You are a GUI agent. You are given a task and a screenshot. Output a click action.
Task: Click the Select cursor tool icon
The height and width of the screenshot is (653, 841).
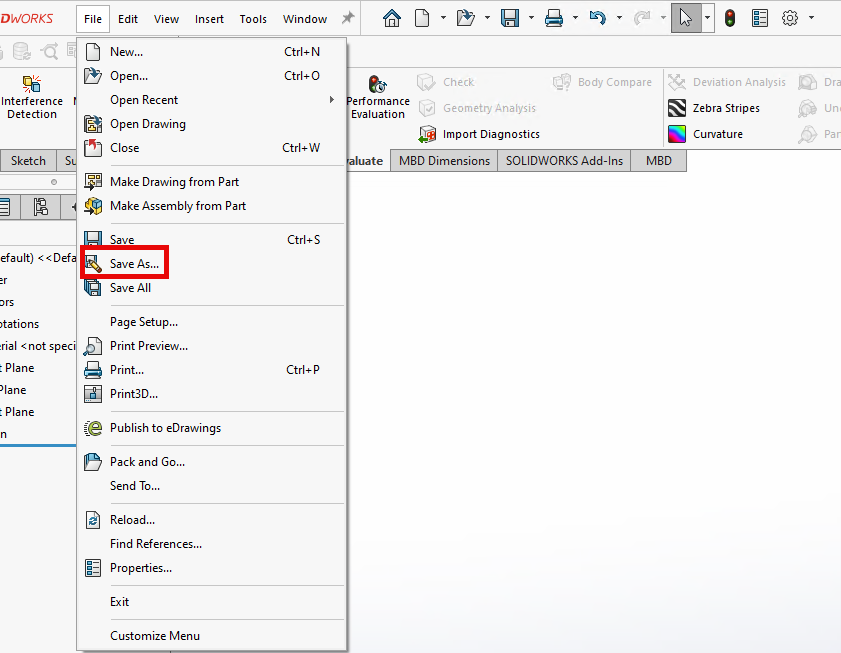pyautogui.click(x=685, y=18)
